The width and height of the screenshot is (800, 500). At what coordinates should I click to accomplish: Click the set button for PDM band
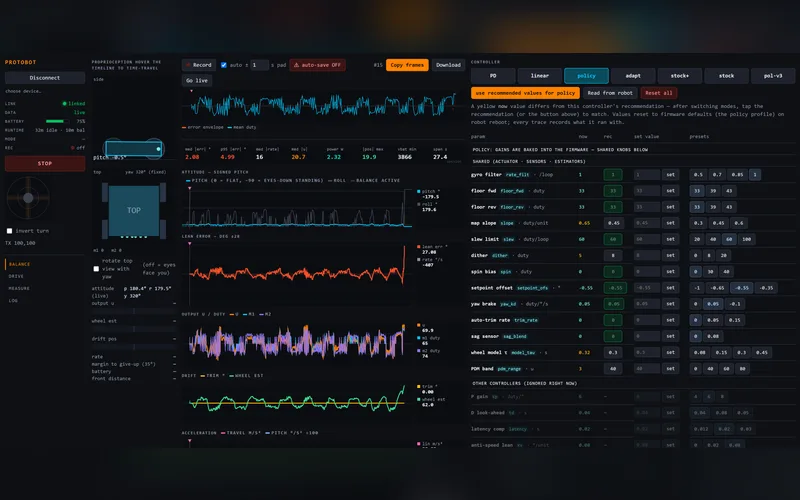670,368
